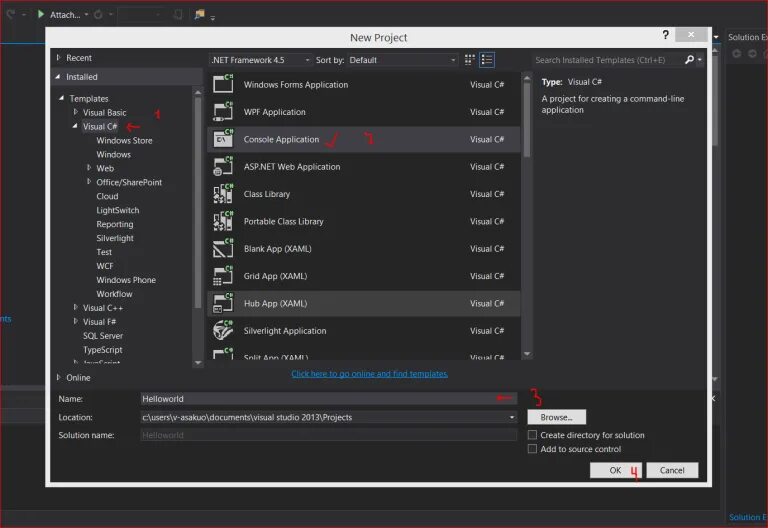
Task: Expand the Recent section
Action: point(58,58)
